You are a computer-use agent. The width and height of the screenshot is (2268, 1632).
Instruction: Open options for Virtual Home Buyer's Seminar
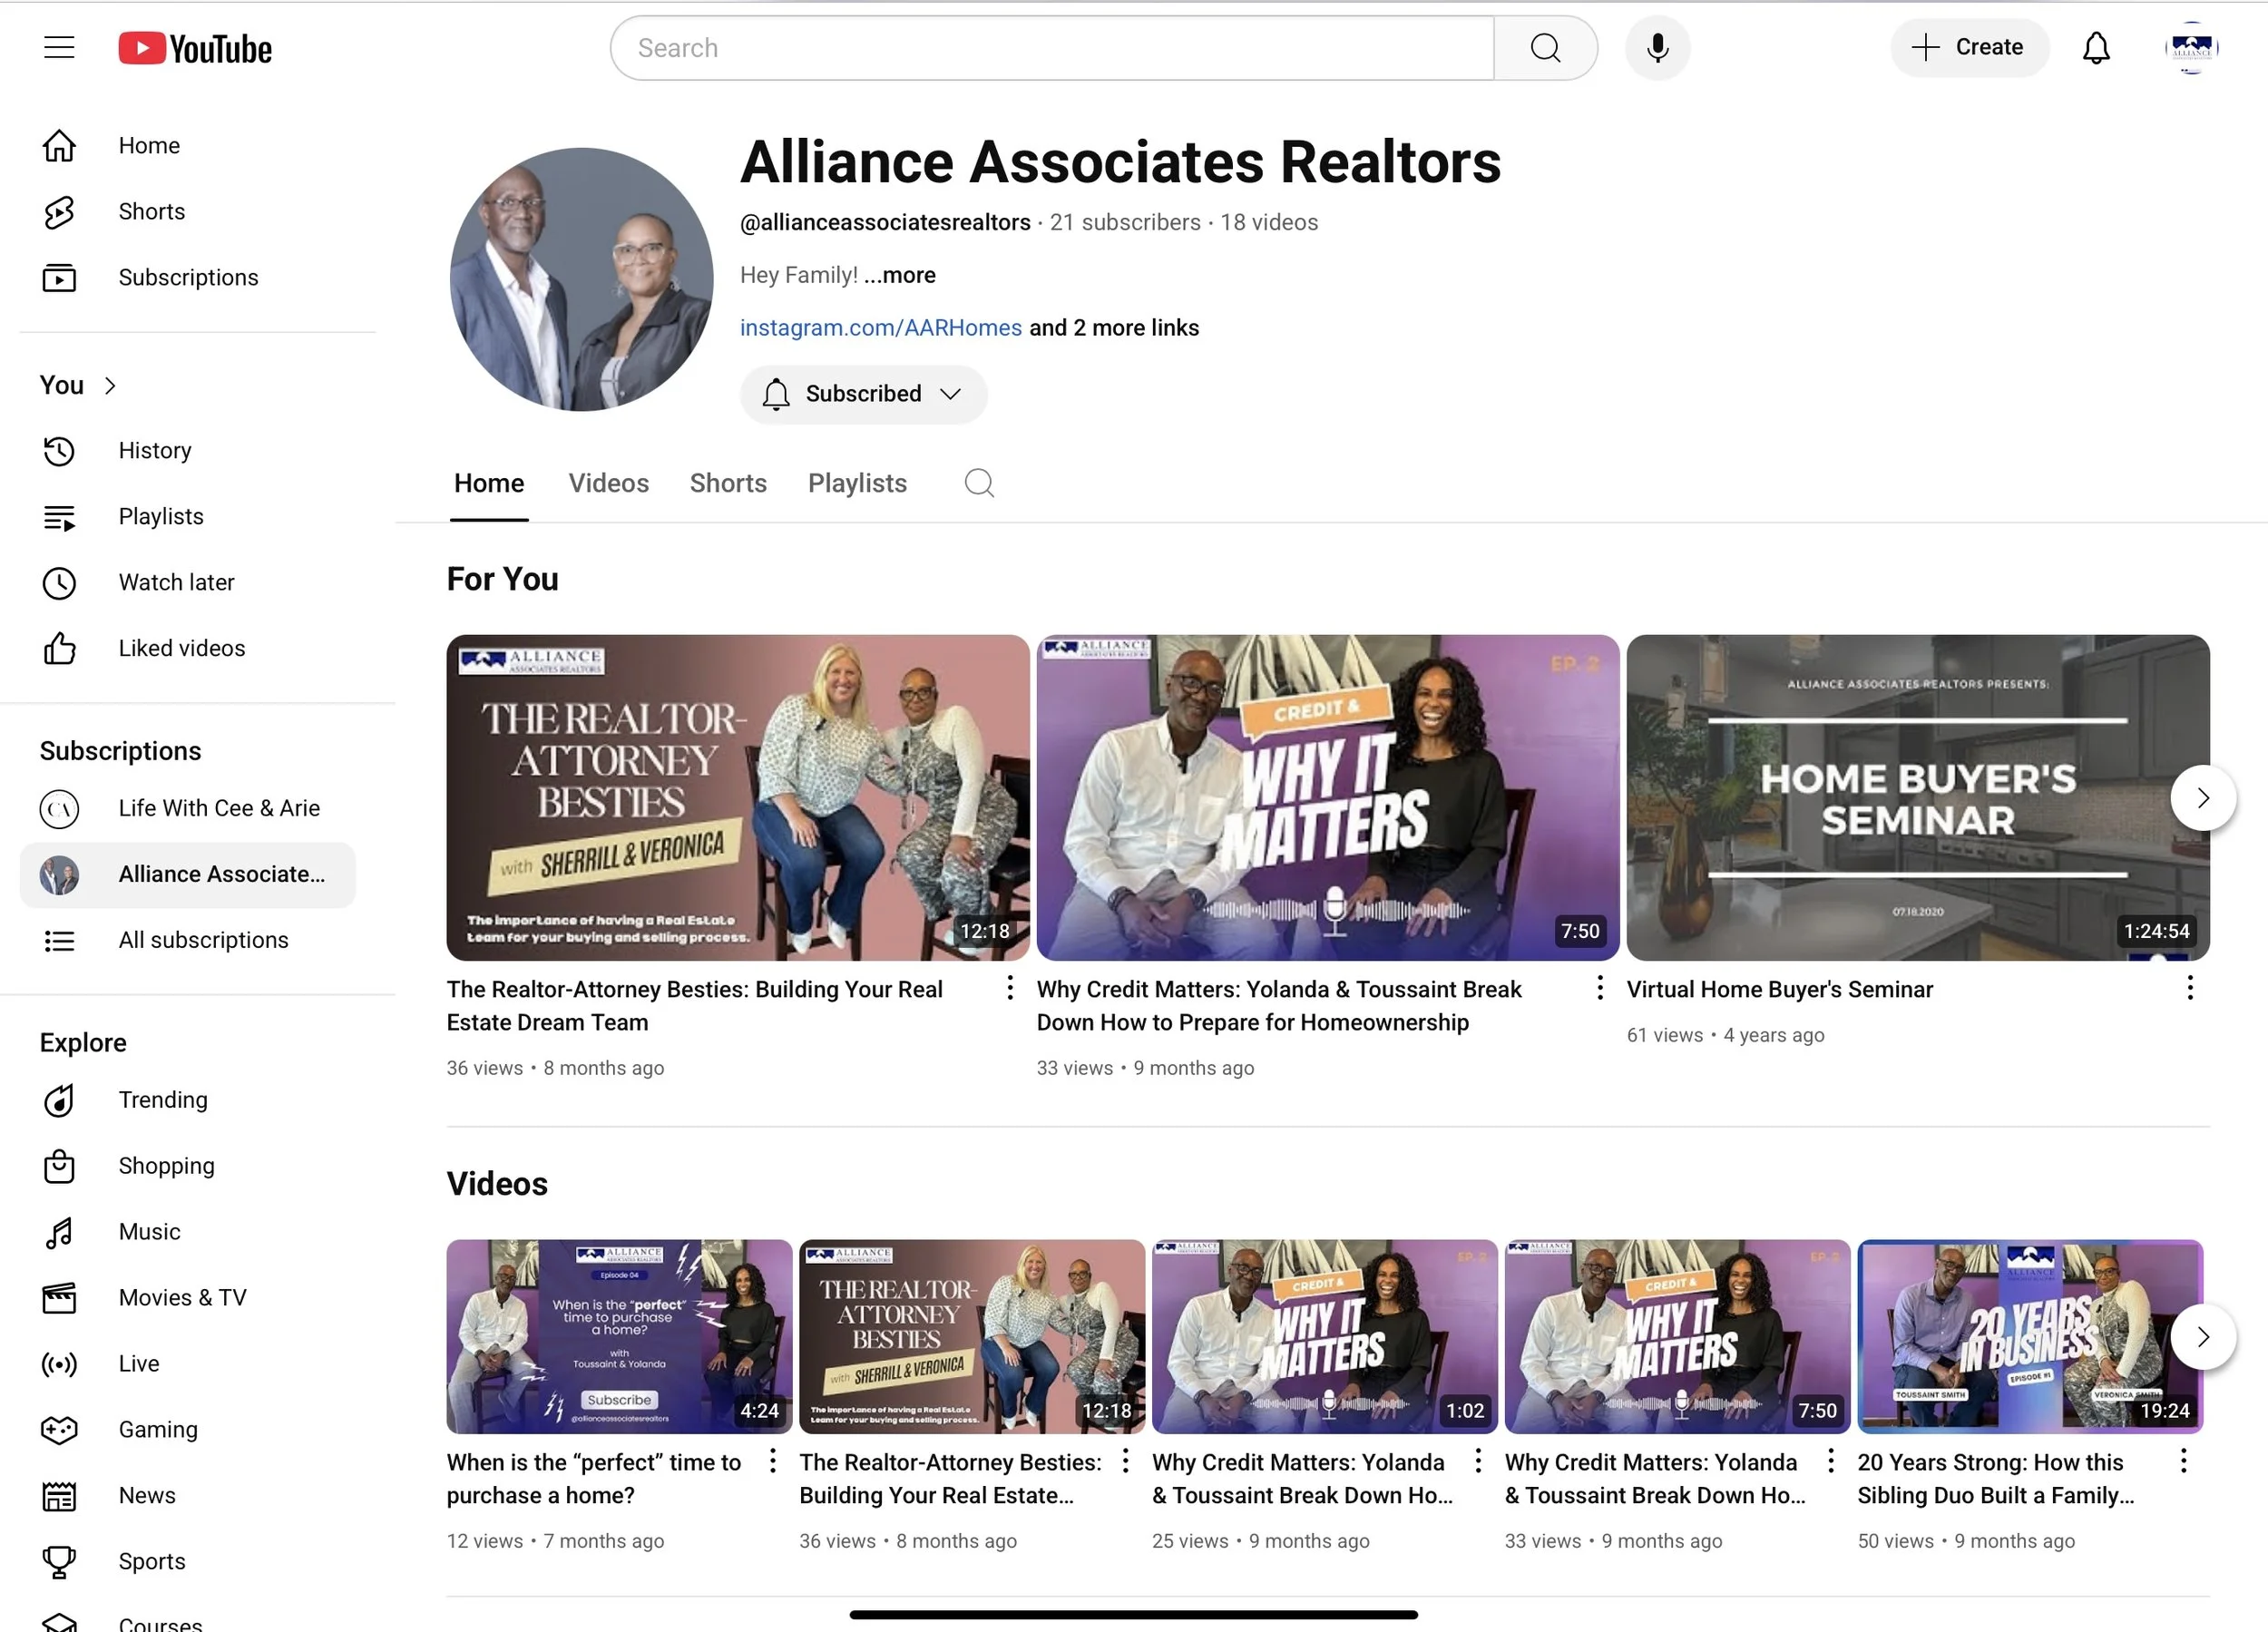(x=2190, y=988)
